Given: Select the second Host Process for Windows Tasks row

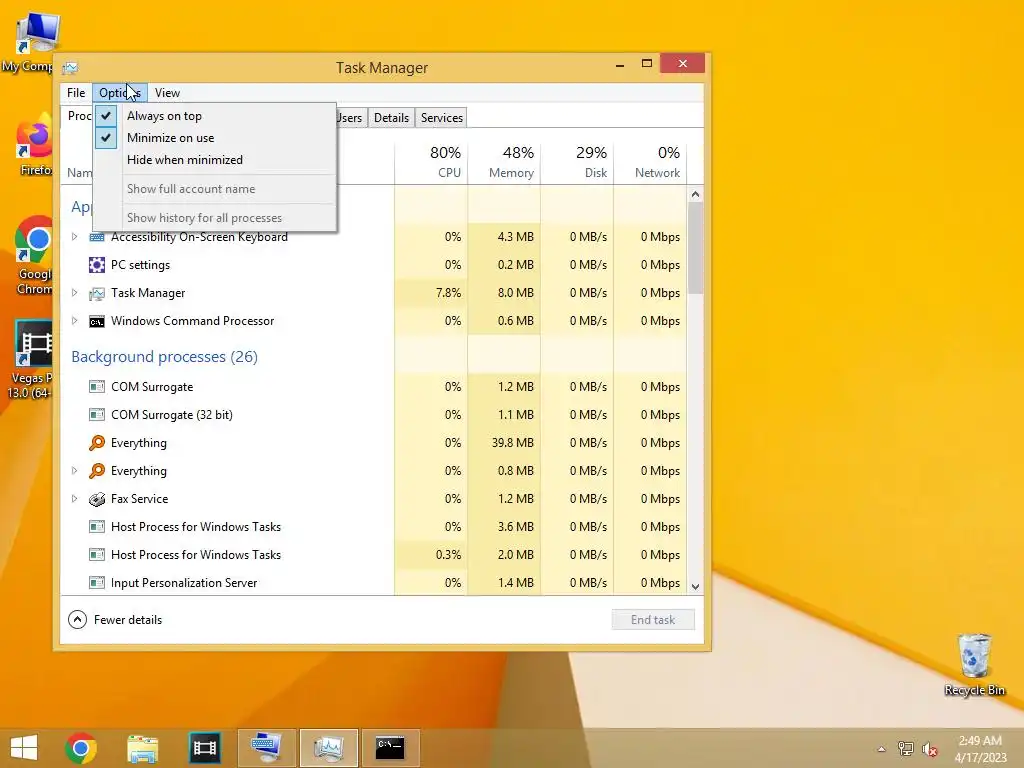Looking at the screenshot, I should coord(376,554).
